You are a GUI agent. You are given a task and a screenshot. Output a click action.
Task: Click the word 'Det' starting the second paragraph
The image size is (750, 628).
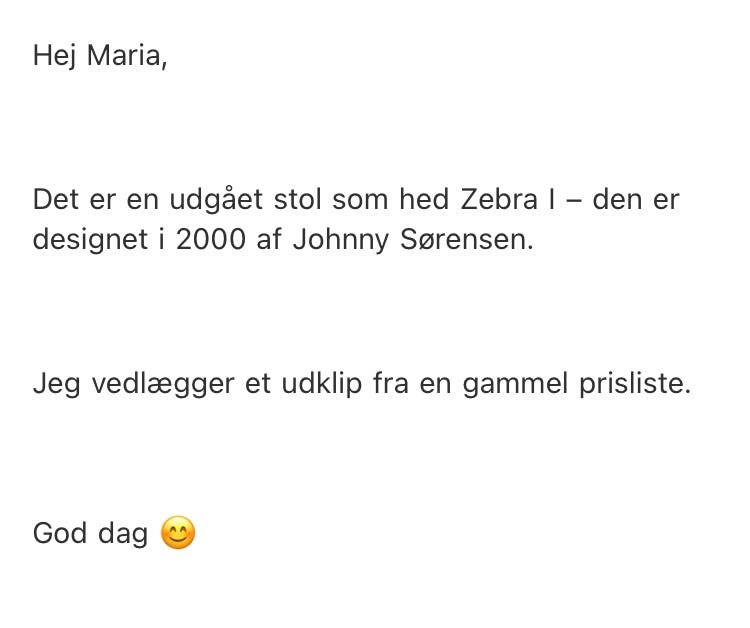pos(55,199)
